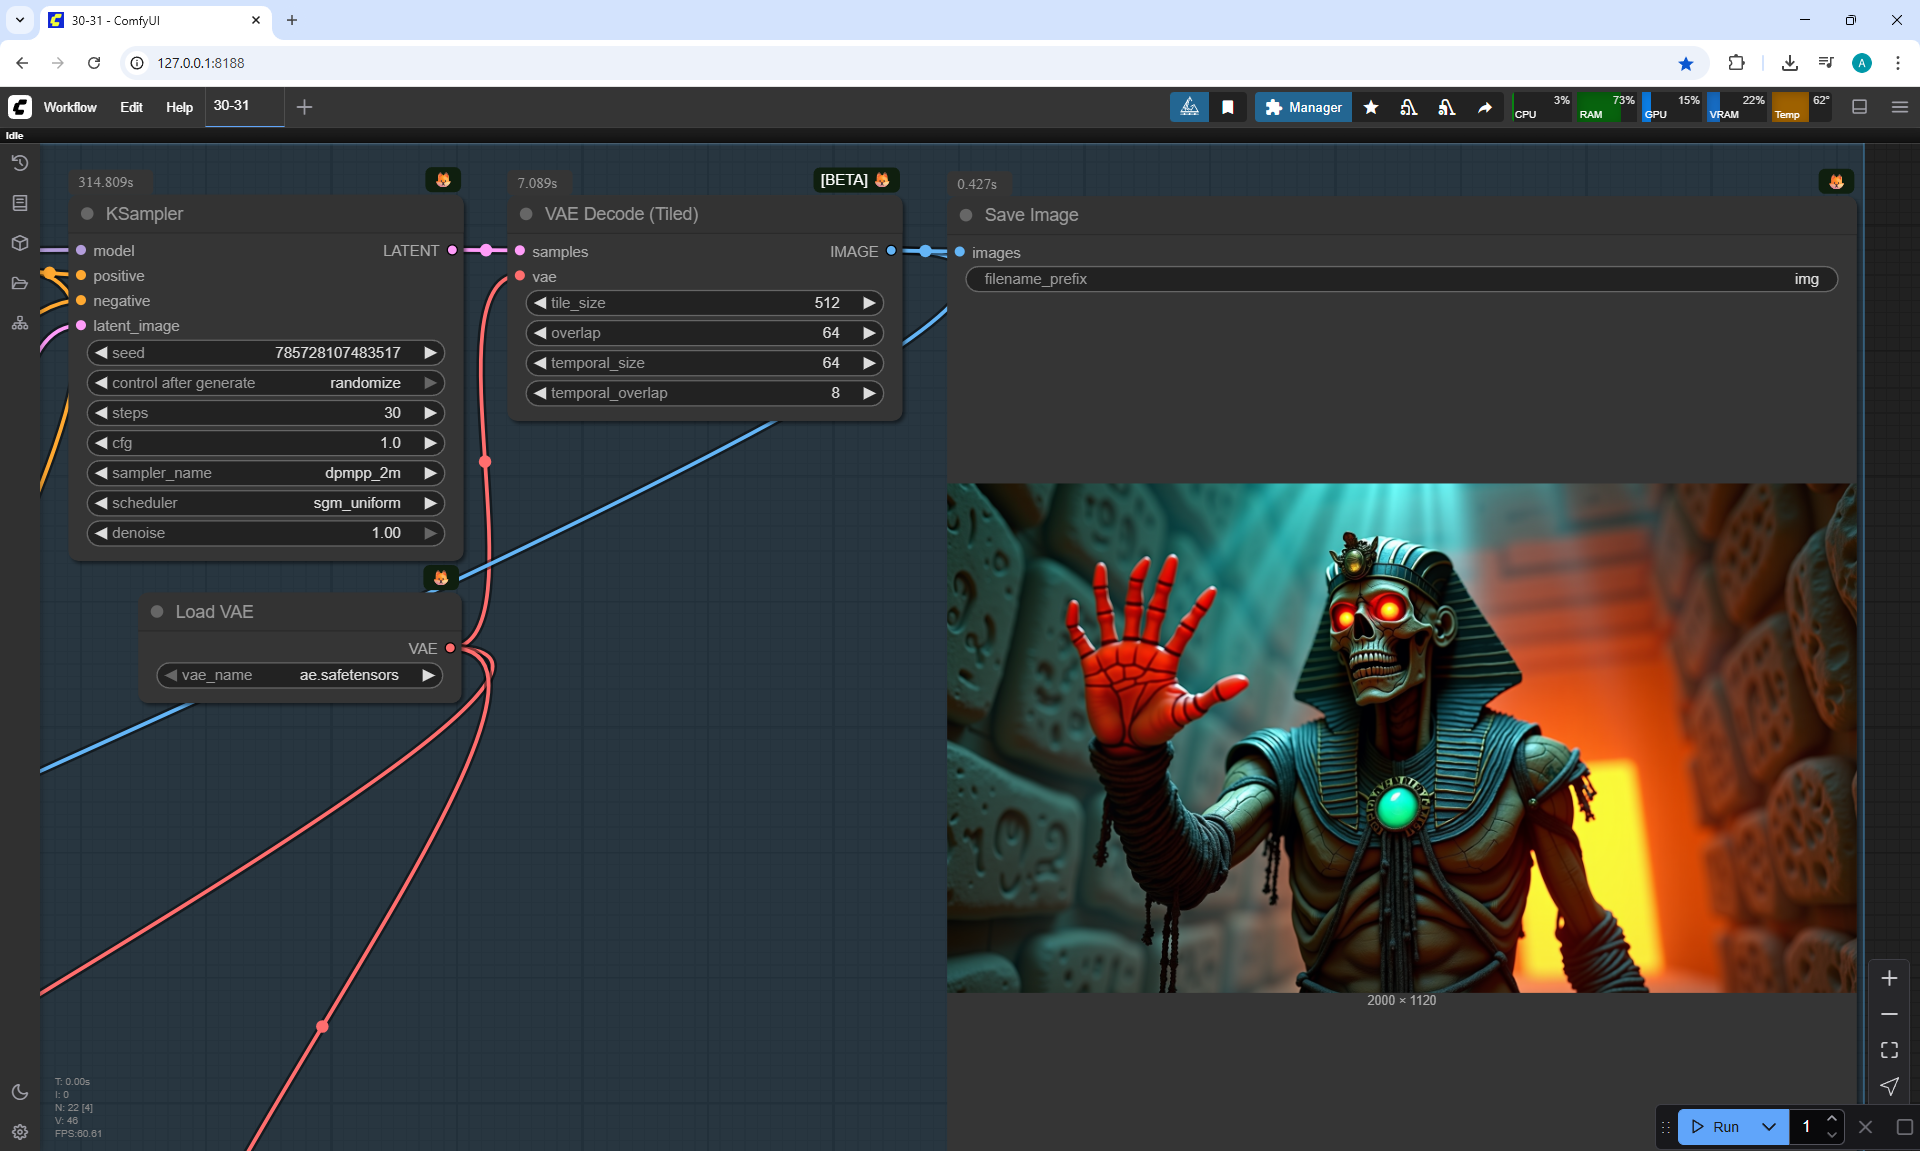The image size is (1920, 1151).
Task: Toggle the bottom panel icon in toolbar
Action: 1859,107
